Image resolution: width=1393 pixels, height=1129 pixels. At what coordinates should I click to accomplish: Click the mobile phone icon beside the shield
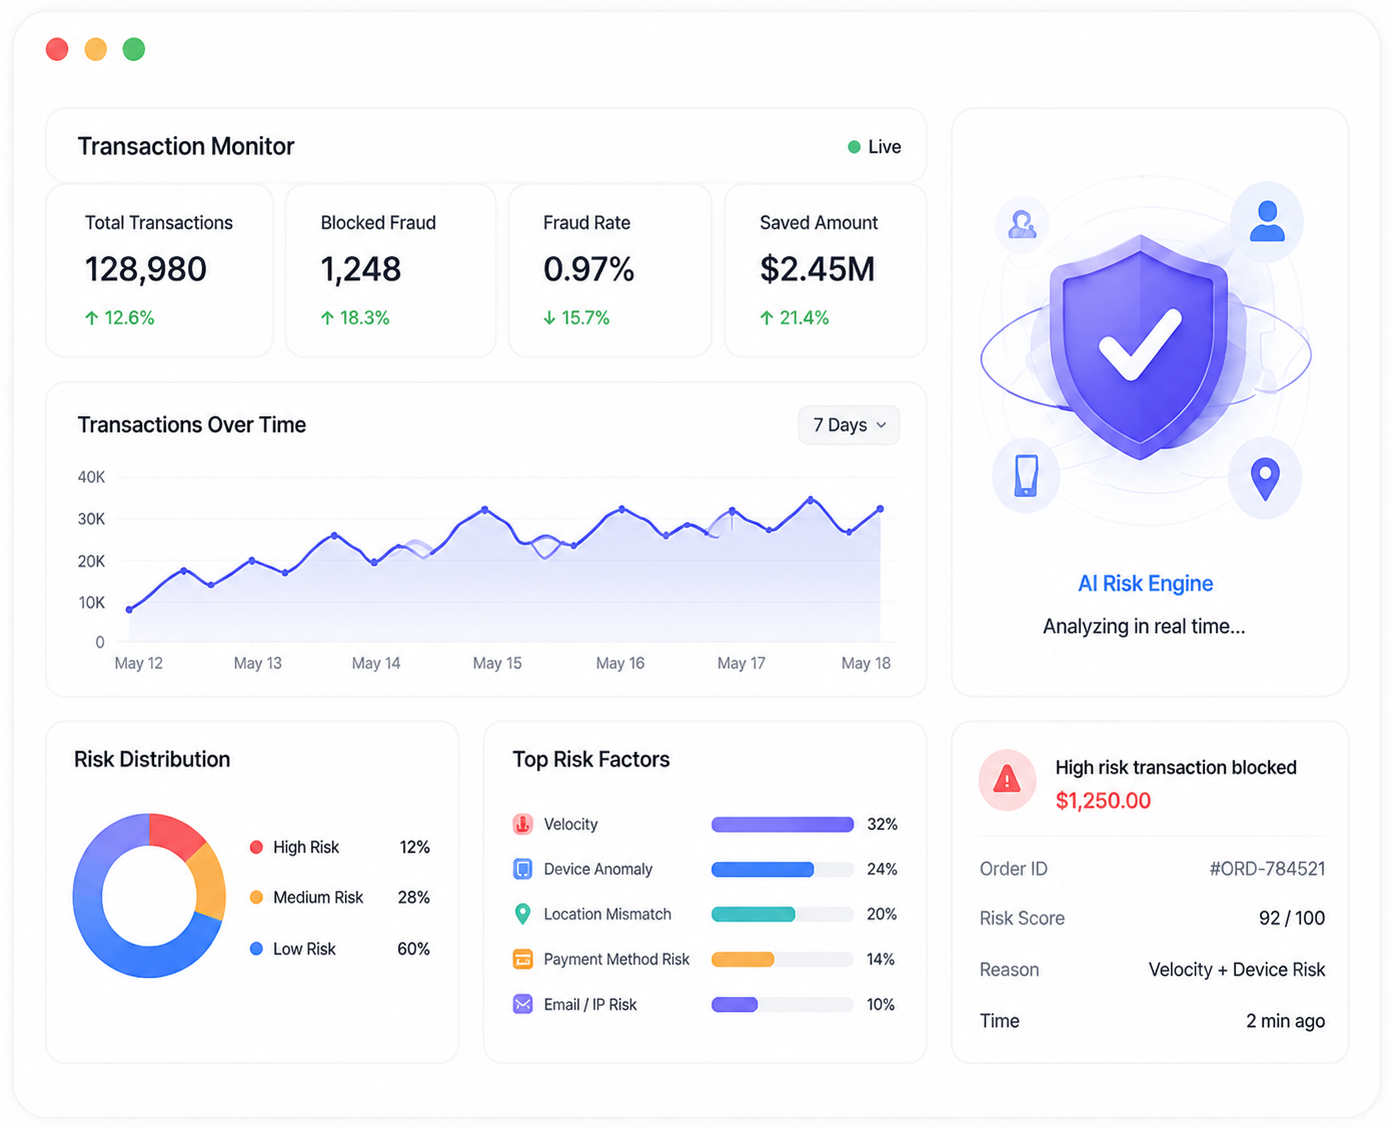click(x=1026, y=475)
